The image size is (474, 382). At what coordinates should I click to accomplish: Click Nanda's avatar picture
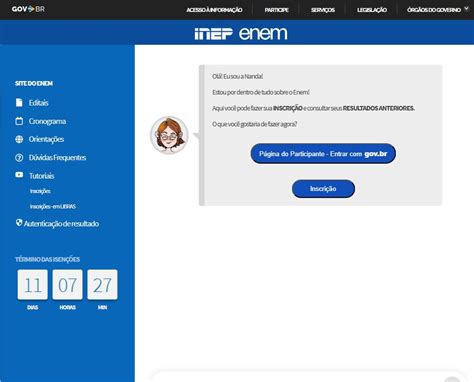(169, 135)
